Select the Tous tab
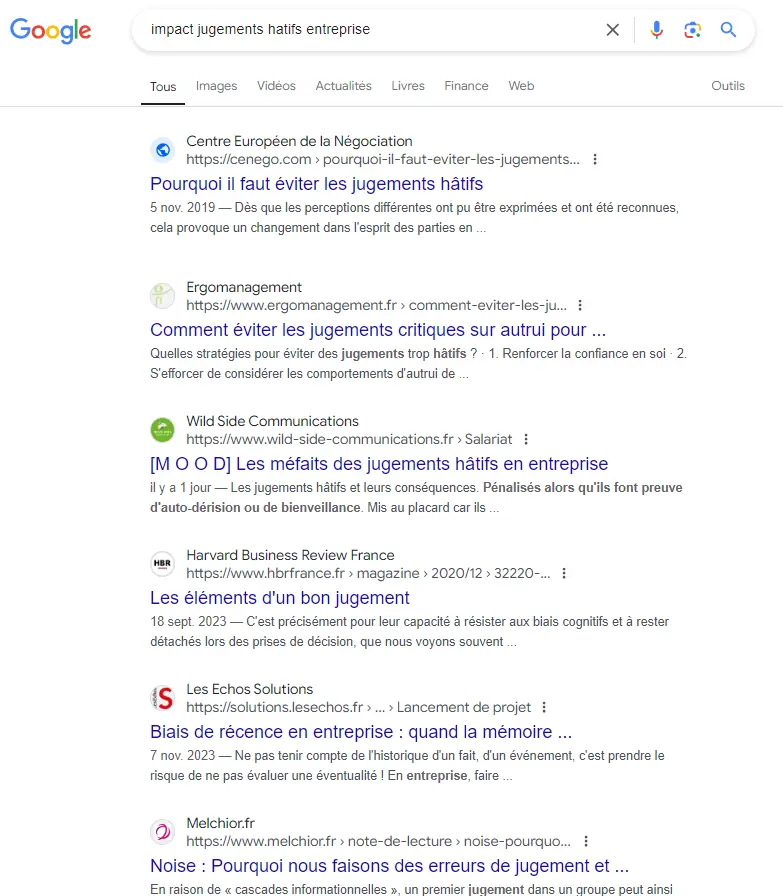This screenshot has height=896, width=783. (x=163, y=87)
